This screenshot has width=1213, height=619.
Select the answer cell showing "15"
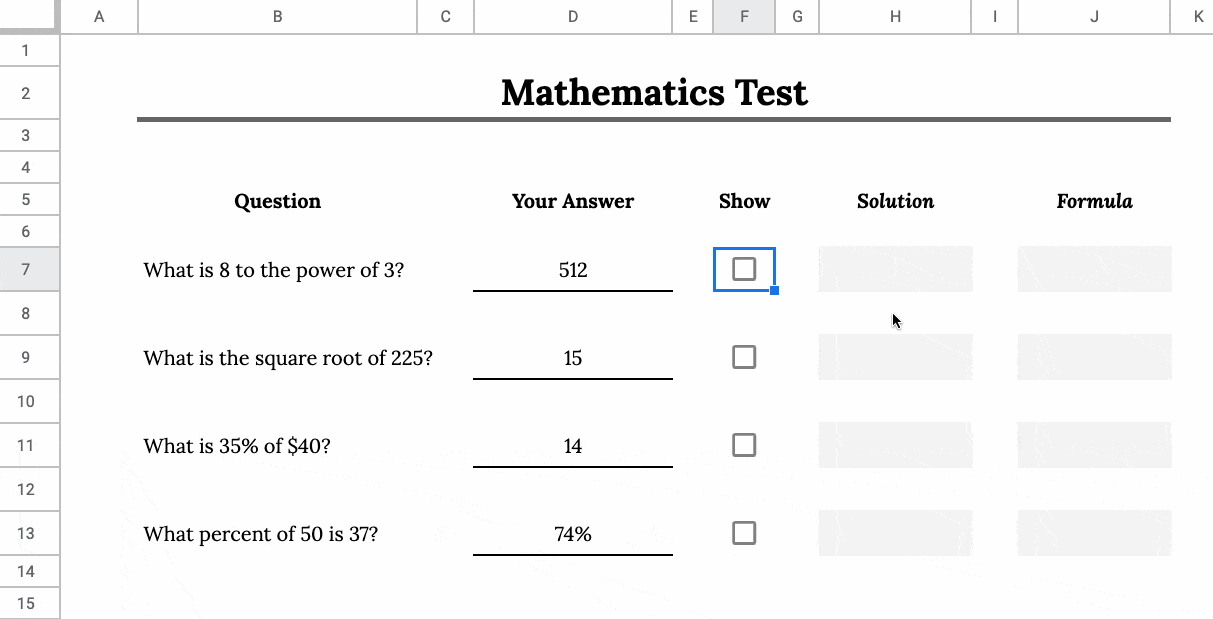[572, 357]
